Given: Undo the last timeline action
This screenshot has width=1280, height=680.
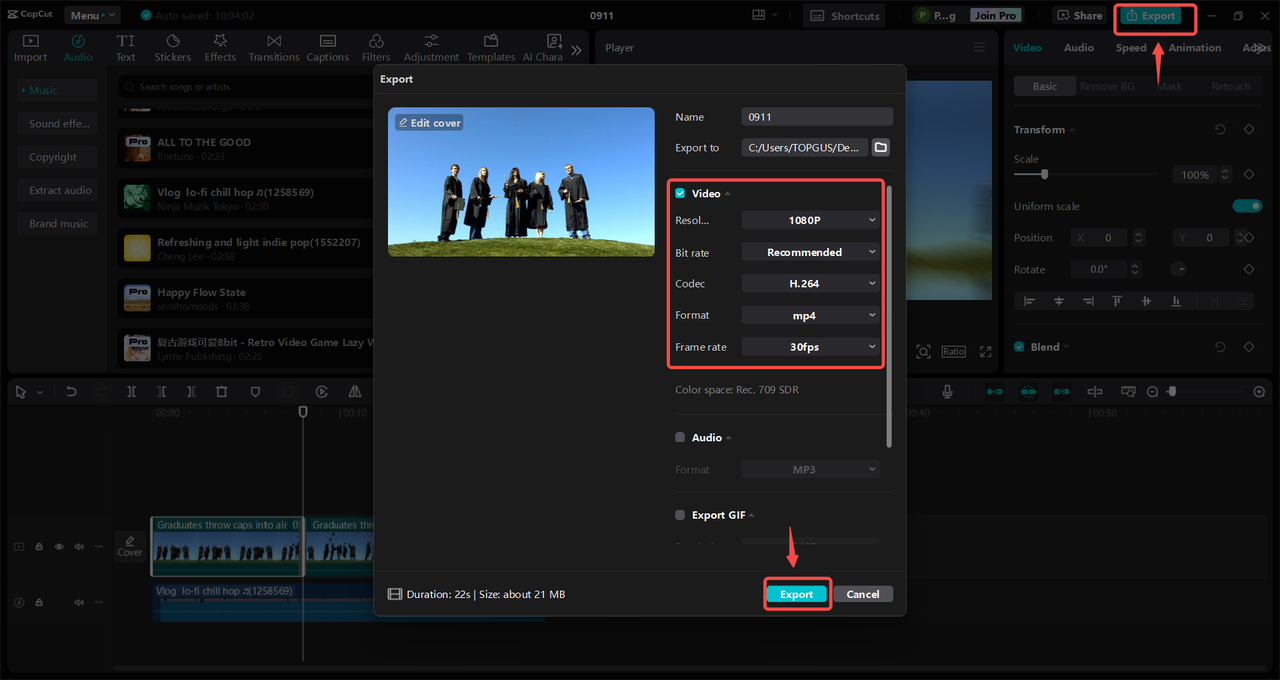Looking at the screenshot, I should [x=71, y=392].
